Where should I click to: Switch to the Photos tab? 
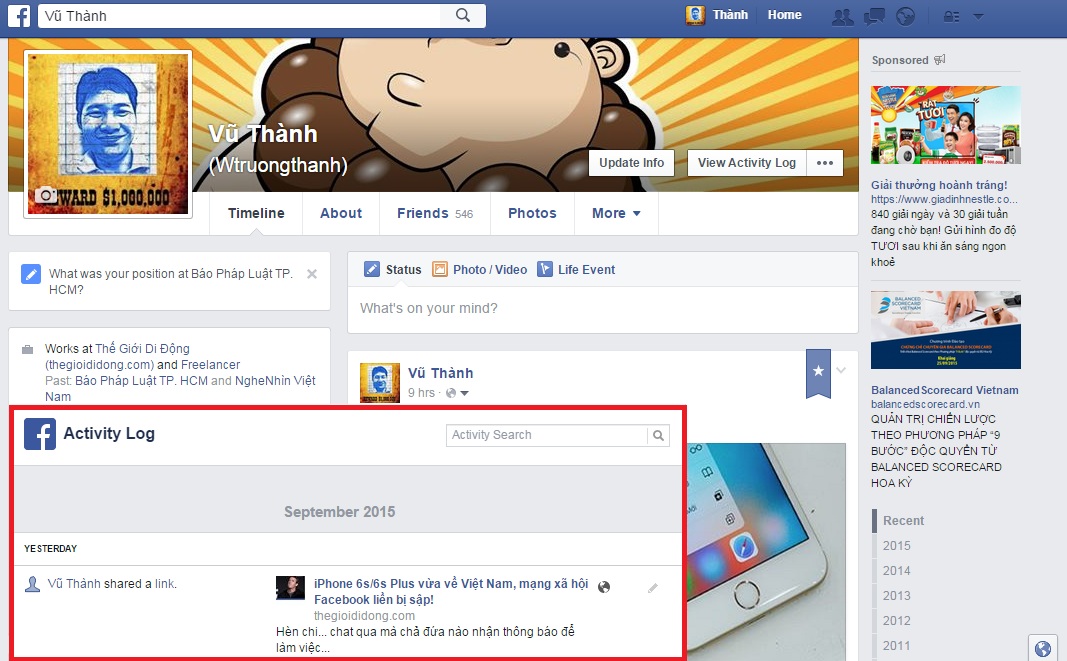click(532, 213)
